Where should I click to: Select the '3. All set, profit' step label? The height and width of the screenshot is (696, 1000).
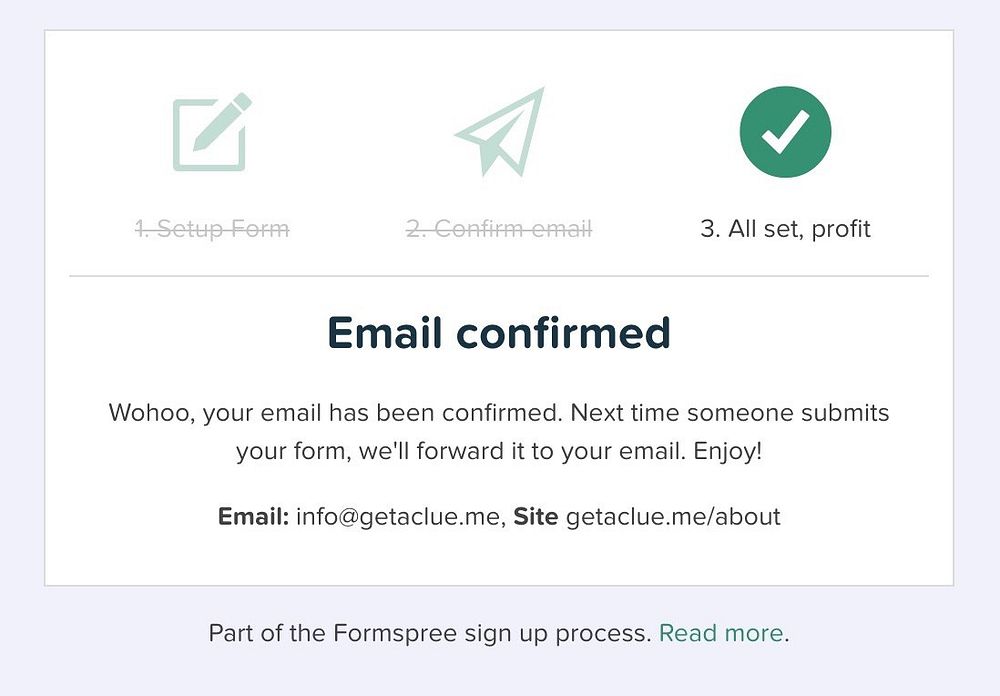click(785, 229)
